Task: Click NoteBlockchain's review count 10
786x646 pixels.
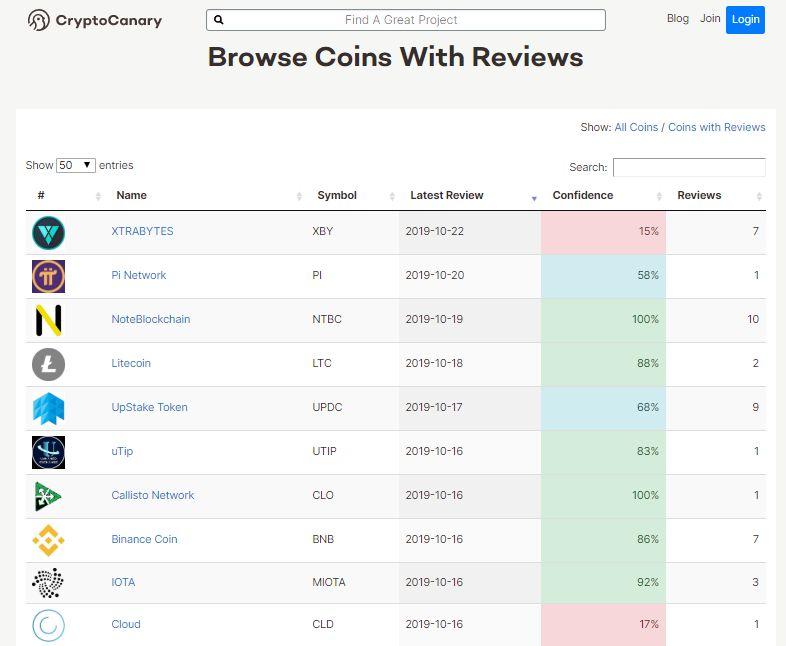Action: (753, 319)
